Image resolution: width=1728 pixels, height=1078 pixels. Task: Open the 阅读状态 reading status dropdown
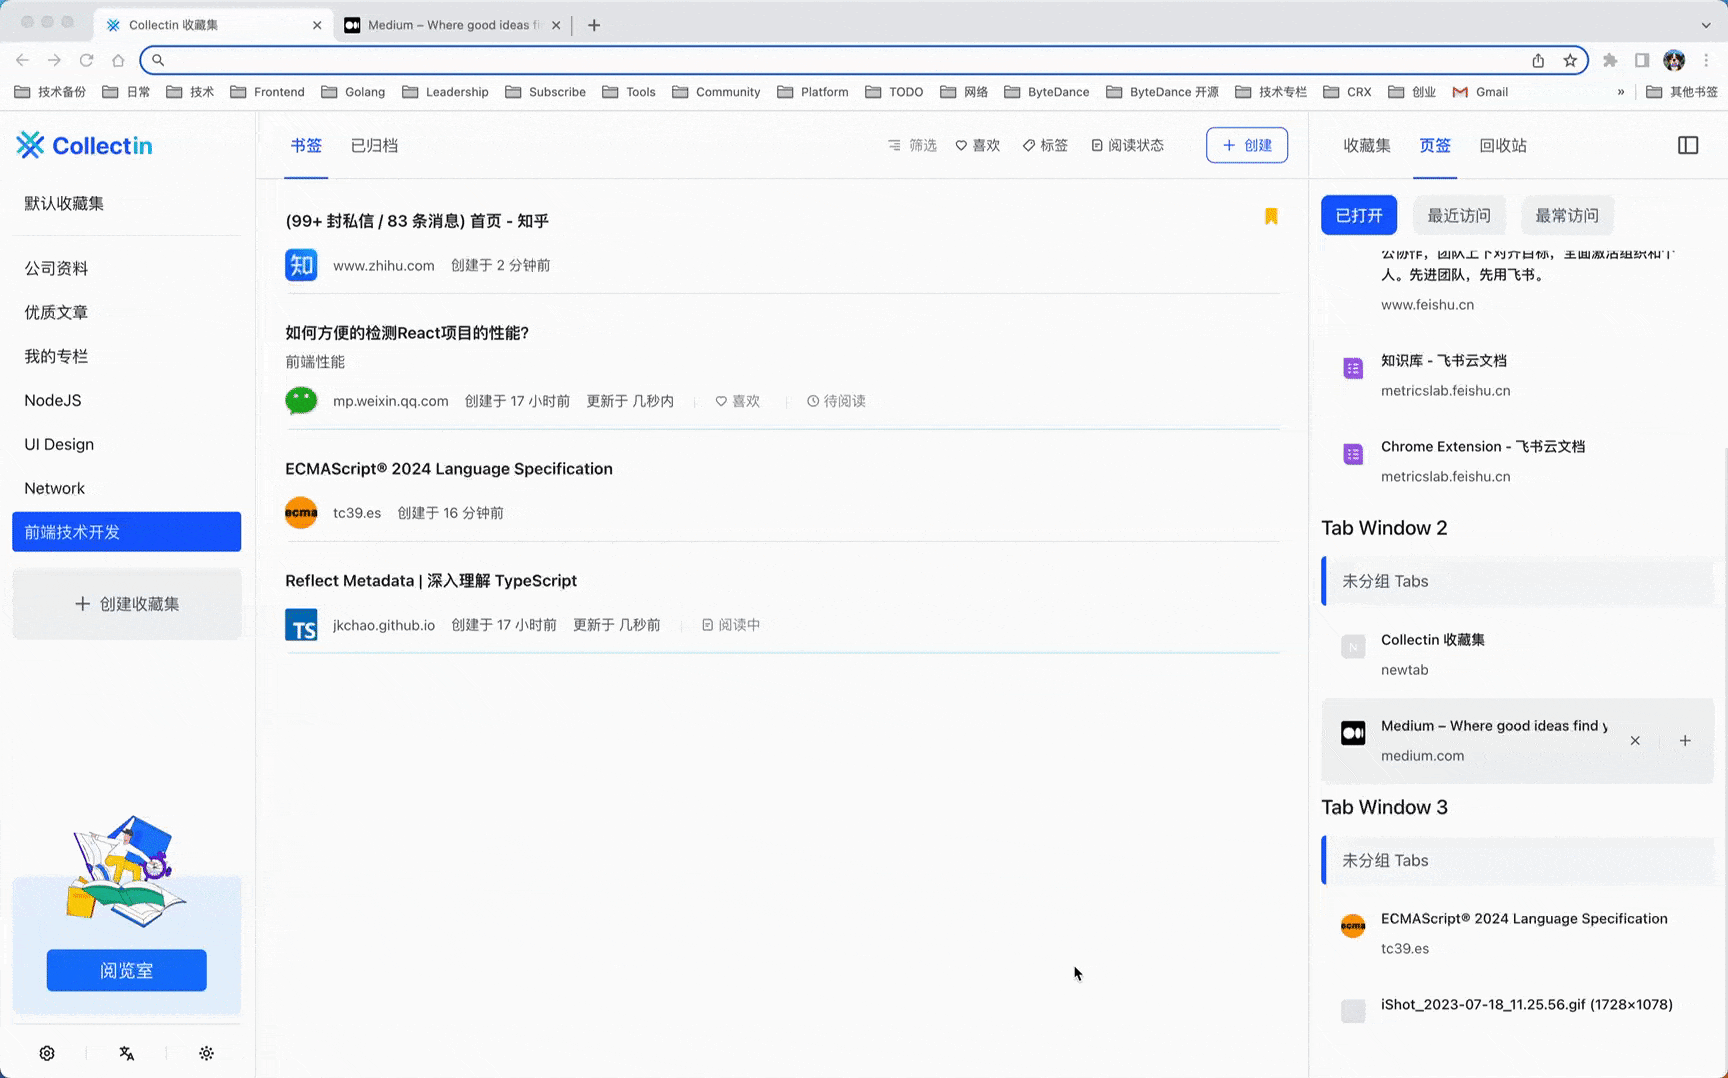coord(1127,145)
